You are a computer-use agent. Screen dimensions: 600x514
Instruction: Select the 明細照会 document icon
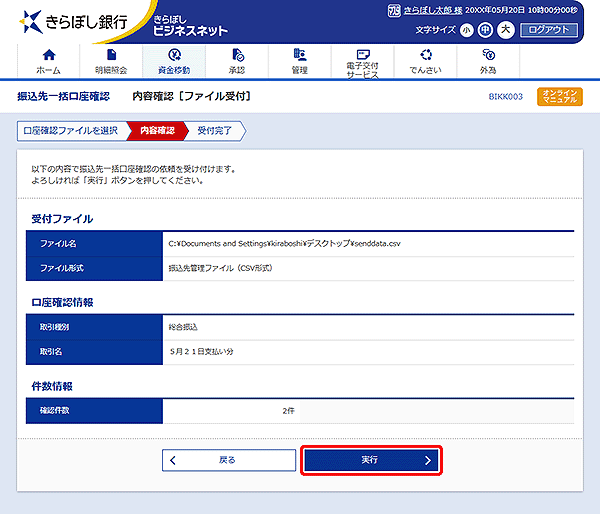[111, 55]
